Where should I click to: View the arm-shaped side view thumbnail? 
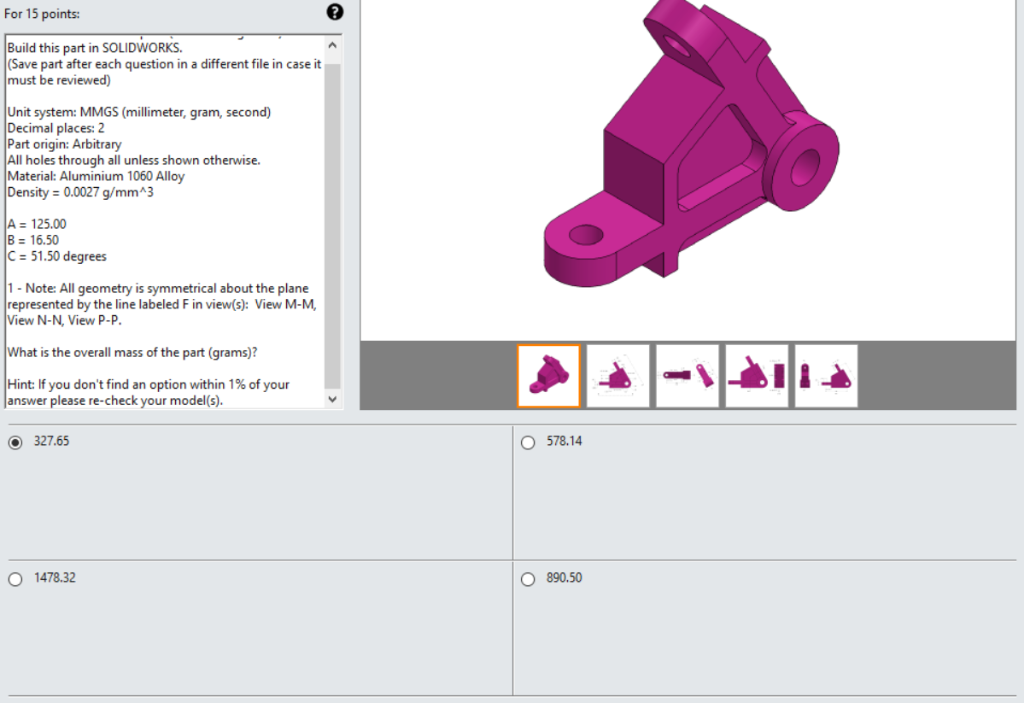pyautogui.click(x=687, y=375)
